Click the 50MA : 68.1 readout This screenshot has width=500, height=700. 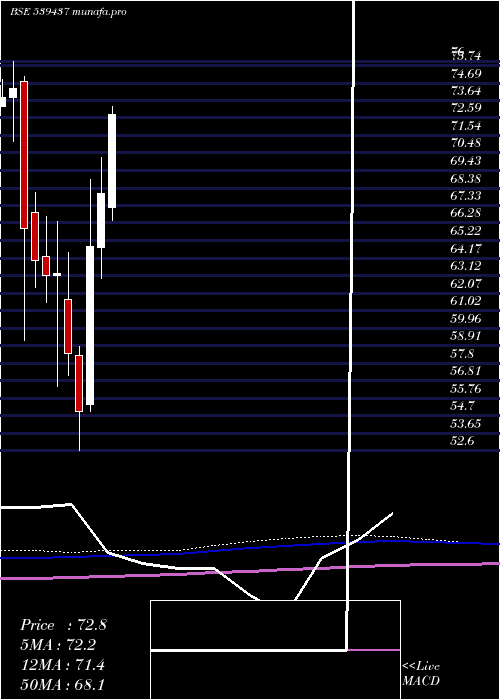coord(63,685)
